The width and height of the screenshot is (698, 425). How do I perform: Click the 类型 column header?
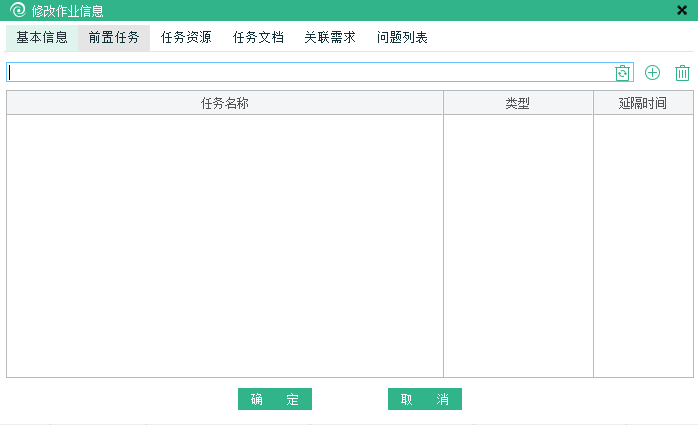(x=518, y=103)
